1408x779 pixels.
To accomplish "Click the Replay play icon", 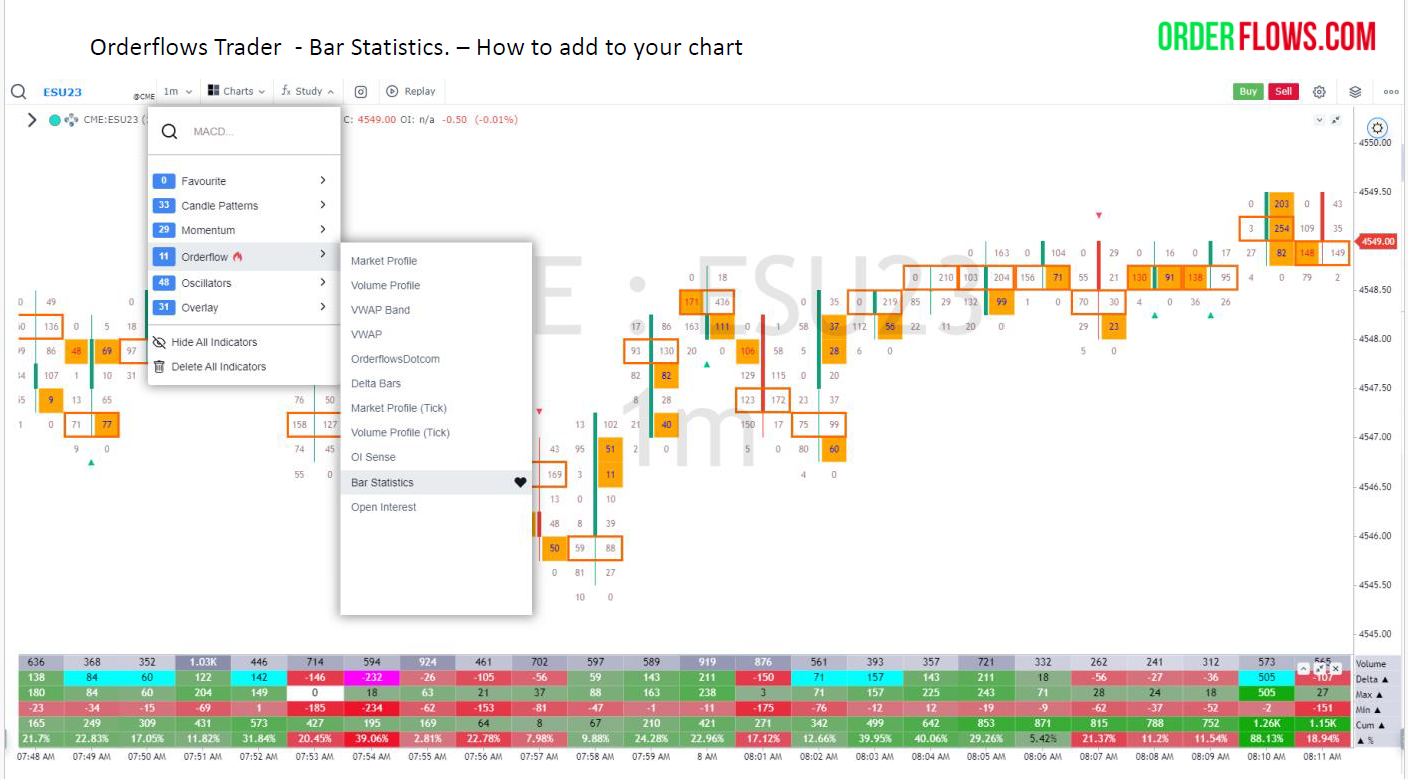I will click(393, 91).
